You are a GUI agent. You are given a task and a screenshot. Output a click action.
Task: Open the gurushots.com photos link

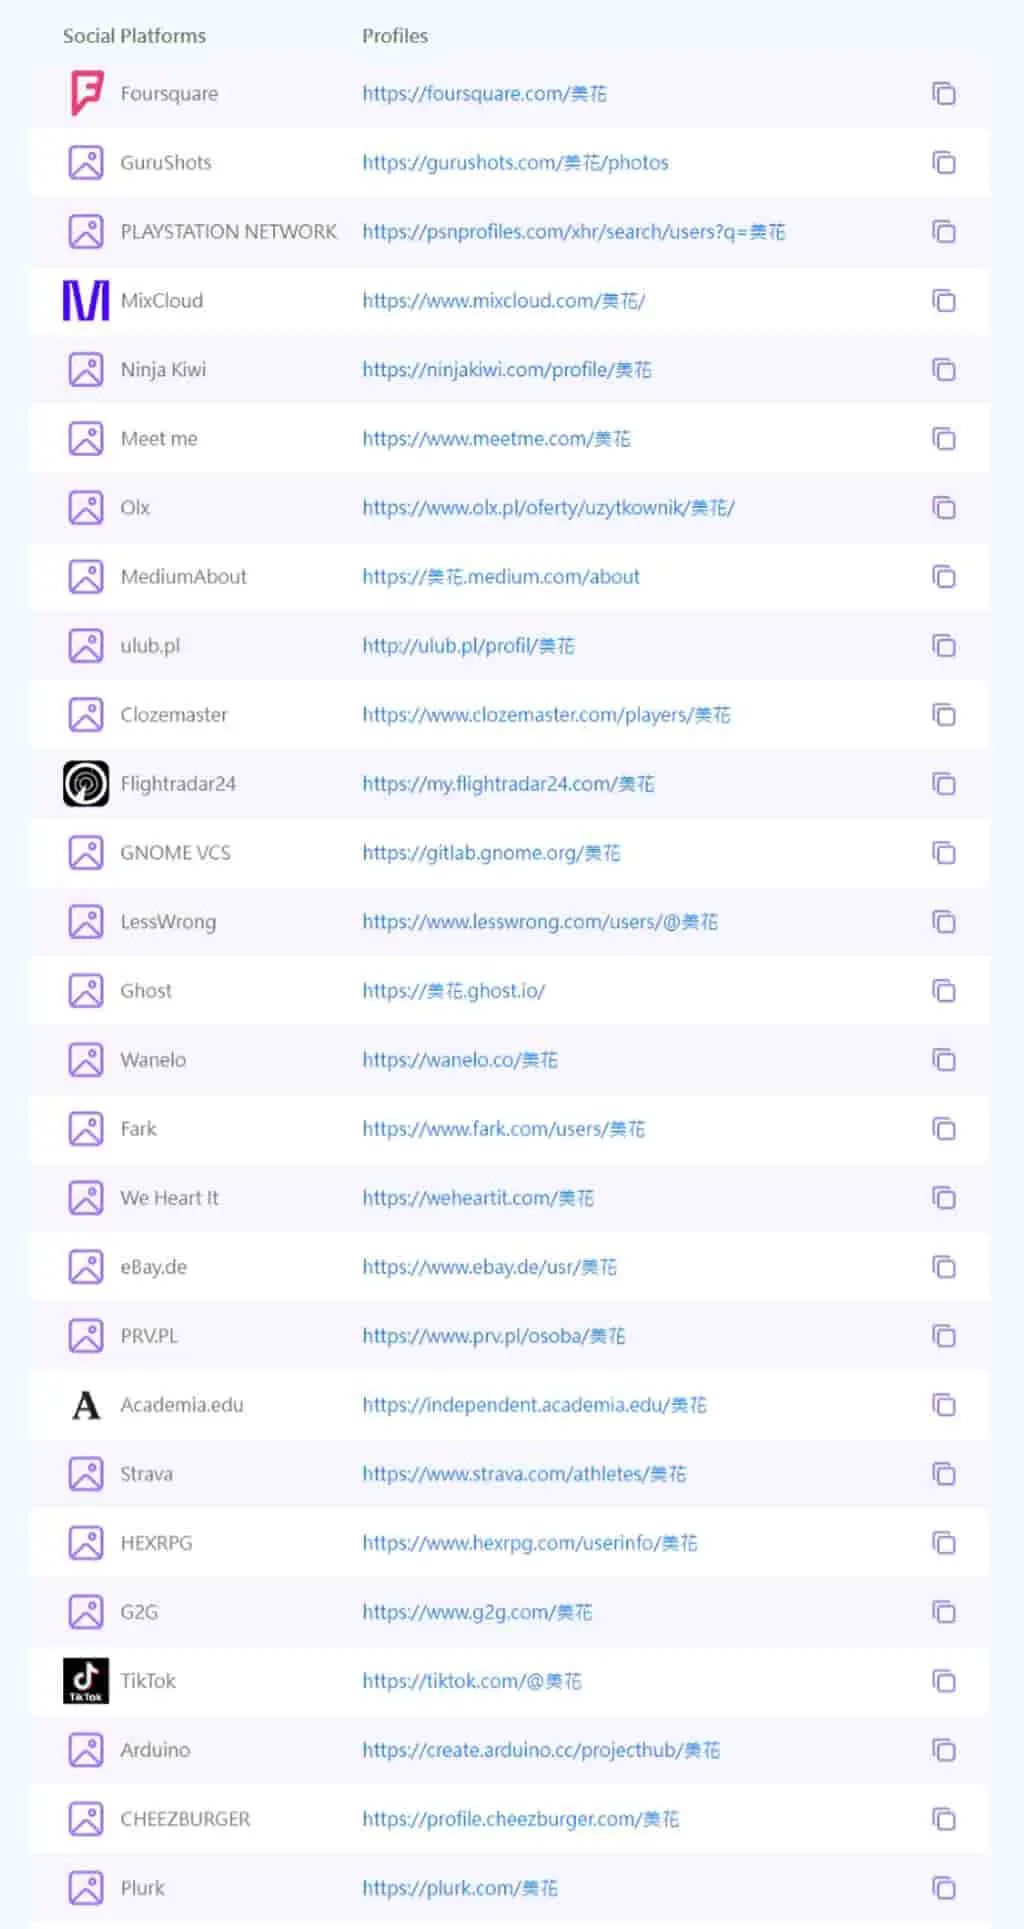(515, 163)
